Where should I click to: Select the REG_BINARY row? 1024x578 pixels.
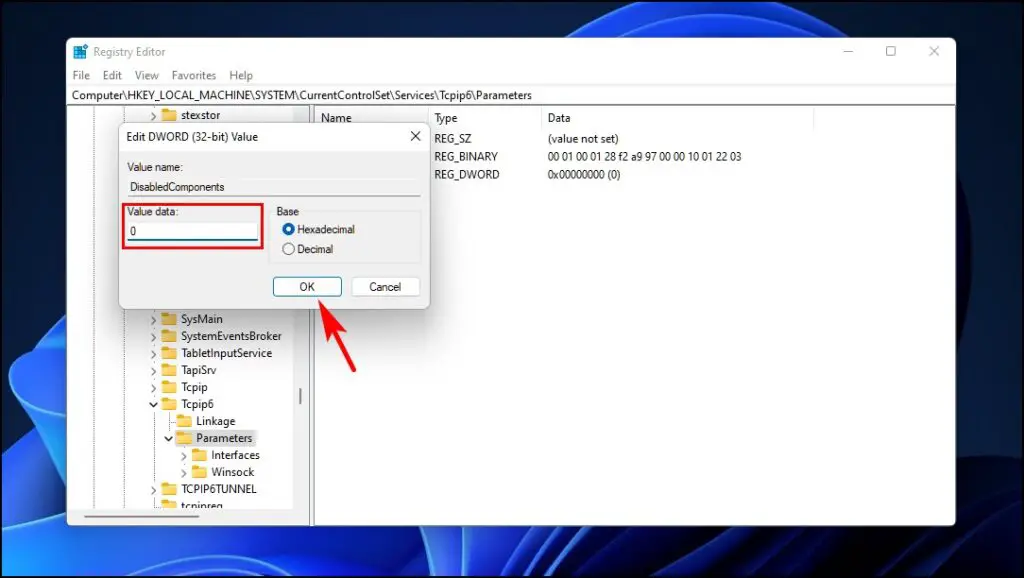466,157
